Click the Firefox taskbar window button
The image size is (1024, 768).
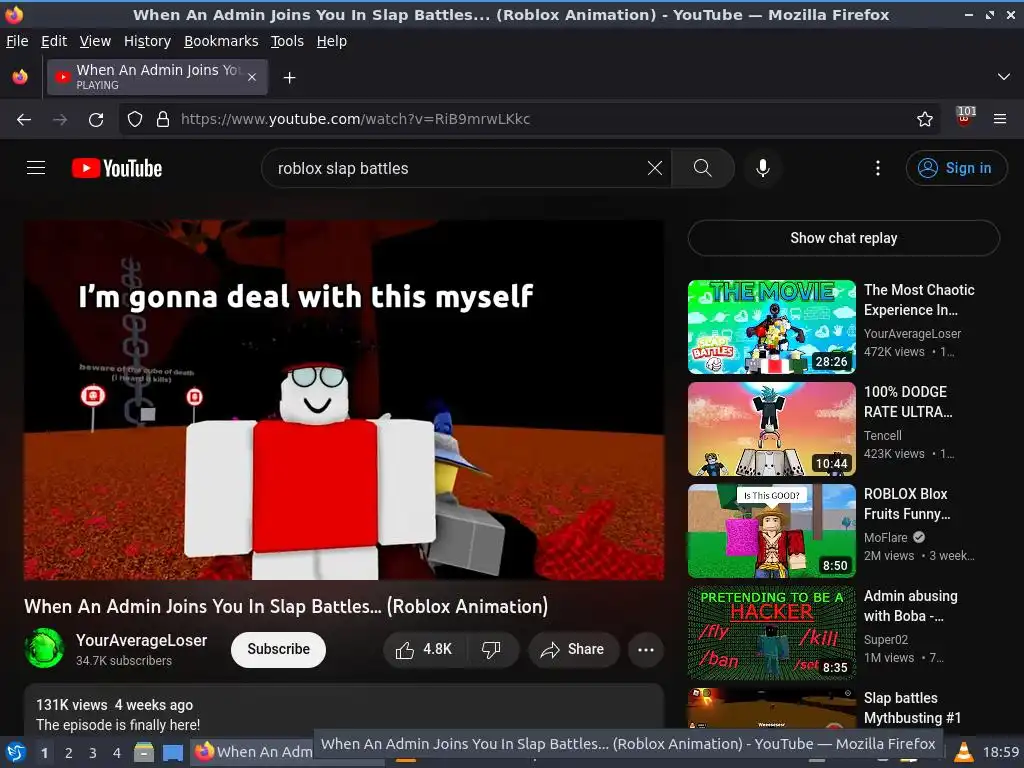point(253,752)
